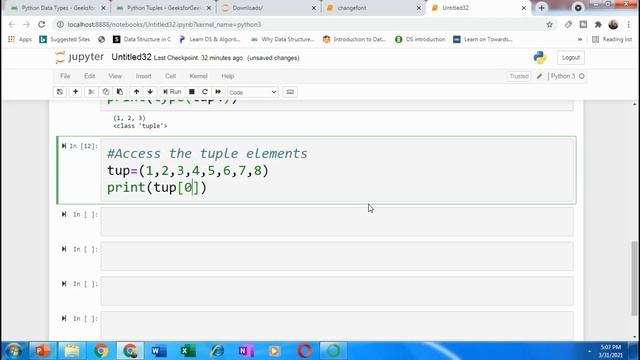Open the Insert menu
The height and width of the screenshot is (360, 640).
pos(143,76)
